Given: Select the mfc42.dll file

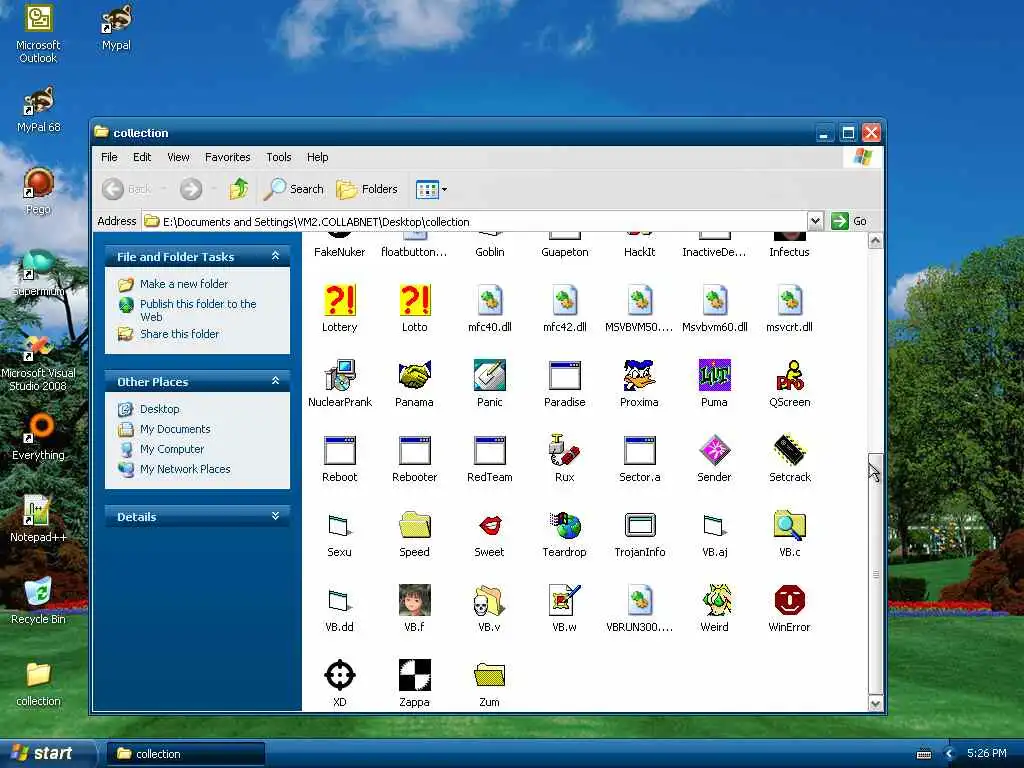Looking at the screenshot, I should (564, 300).
